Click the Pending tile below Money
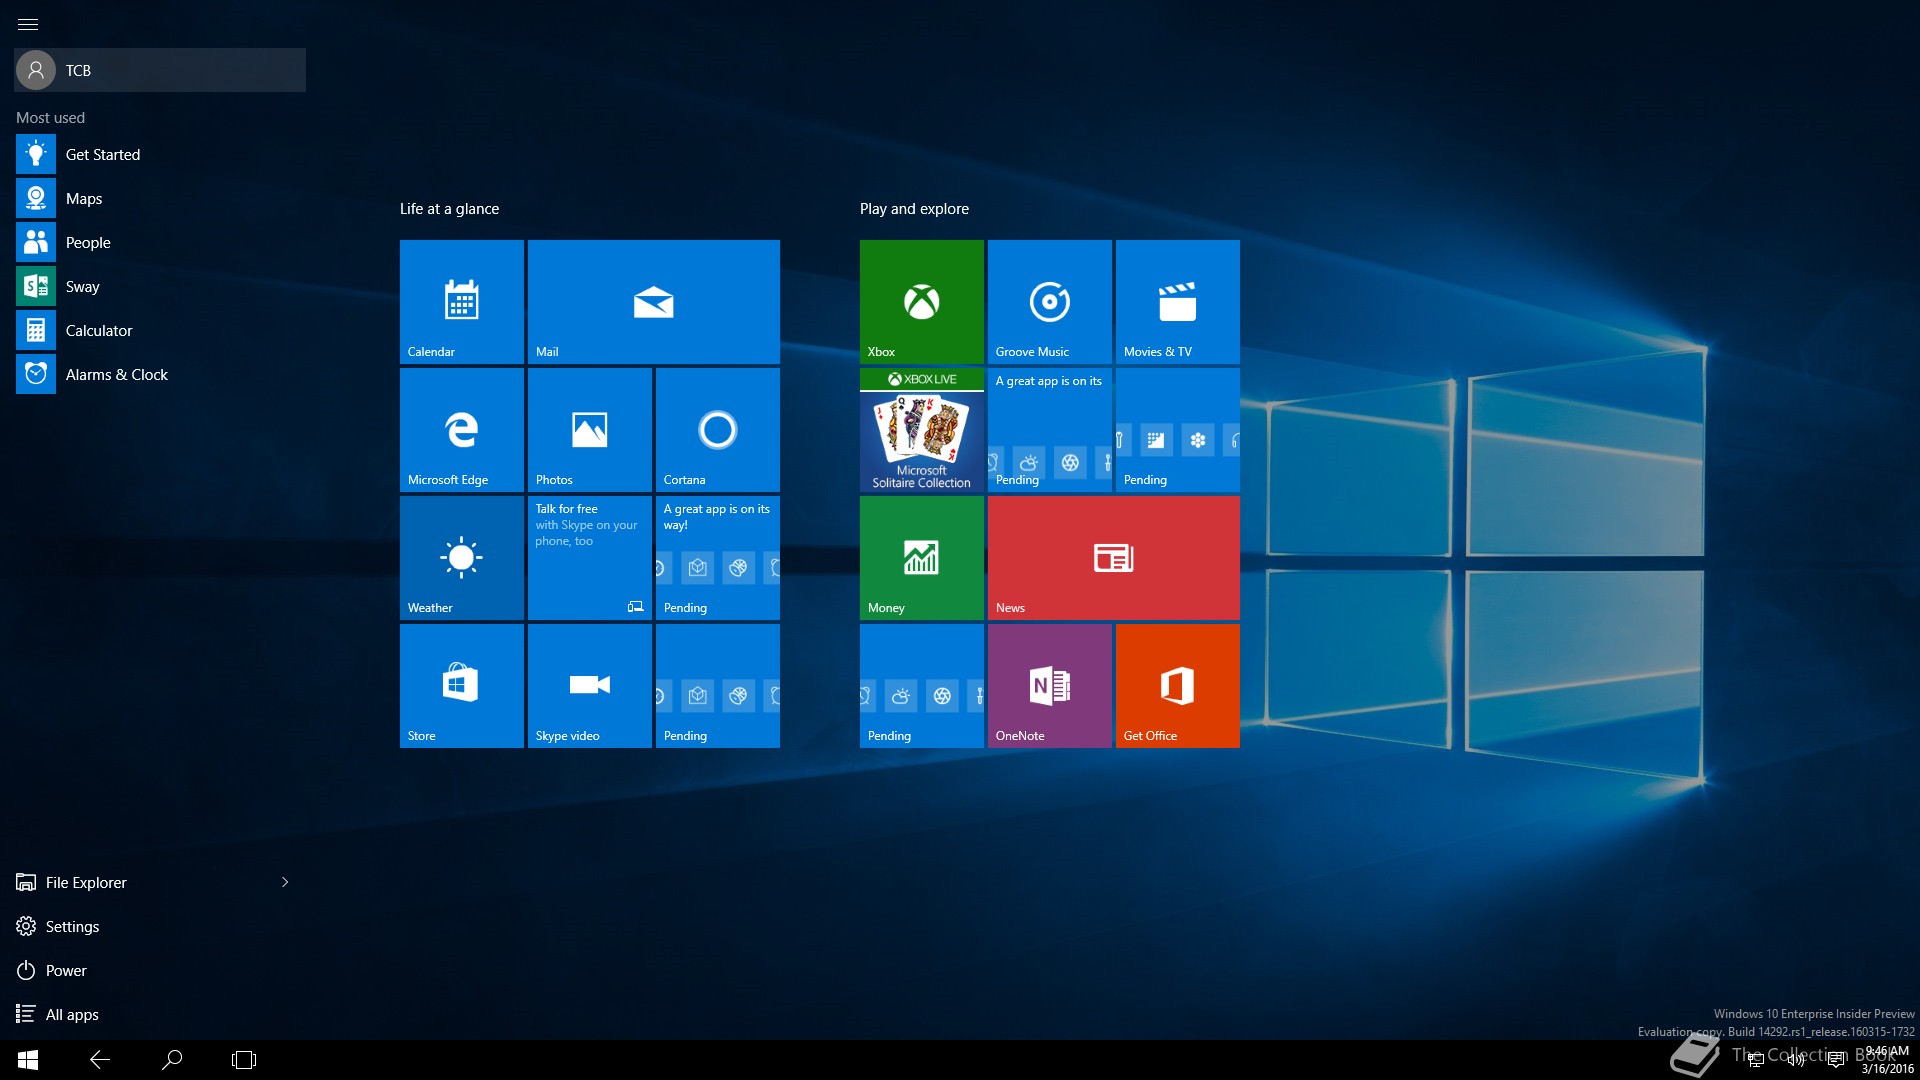 (x=922, y=686)
